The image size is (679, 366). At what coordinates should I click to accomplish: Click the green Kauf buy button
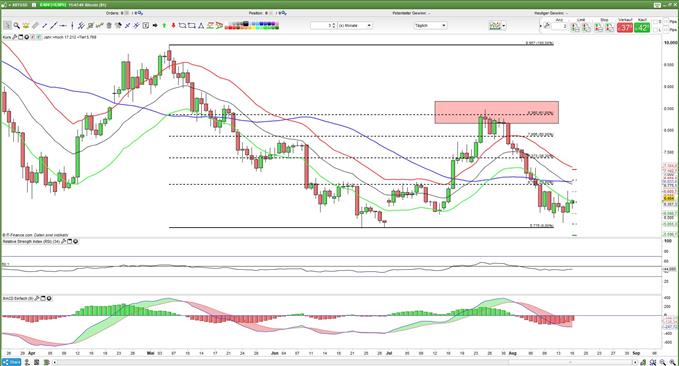pyautogui.click(x=642, y=28)
